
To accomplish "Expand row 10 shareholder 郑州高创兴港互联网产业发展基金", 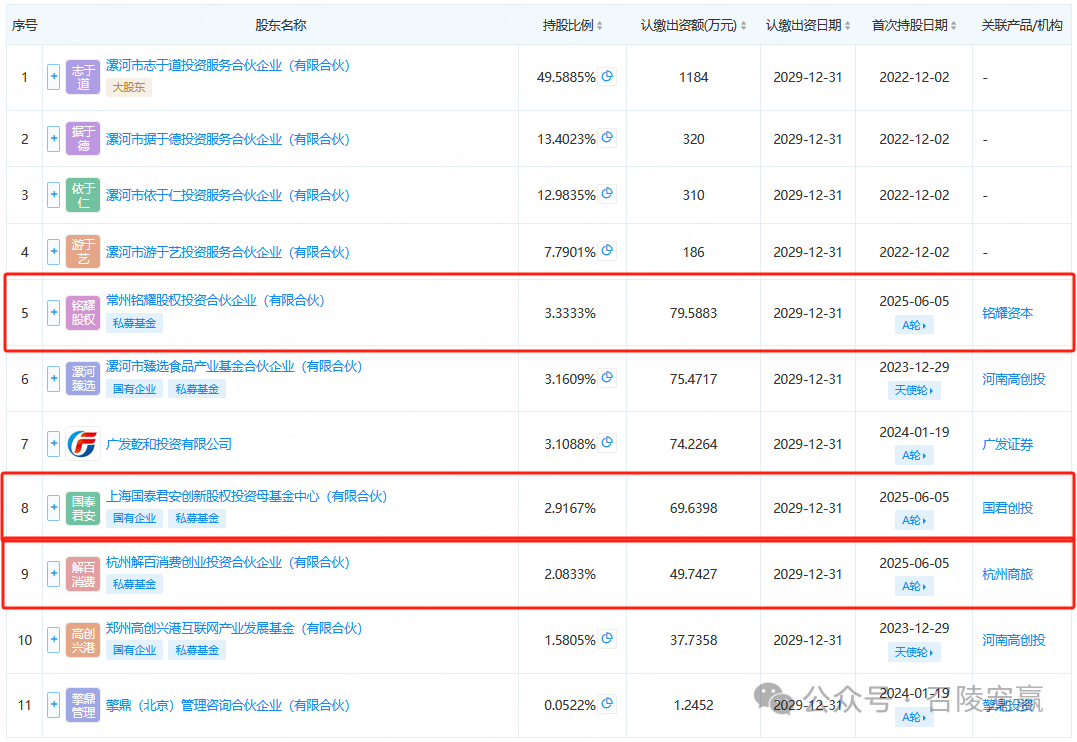I will [x=54, y=640].
